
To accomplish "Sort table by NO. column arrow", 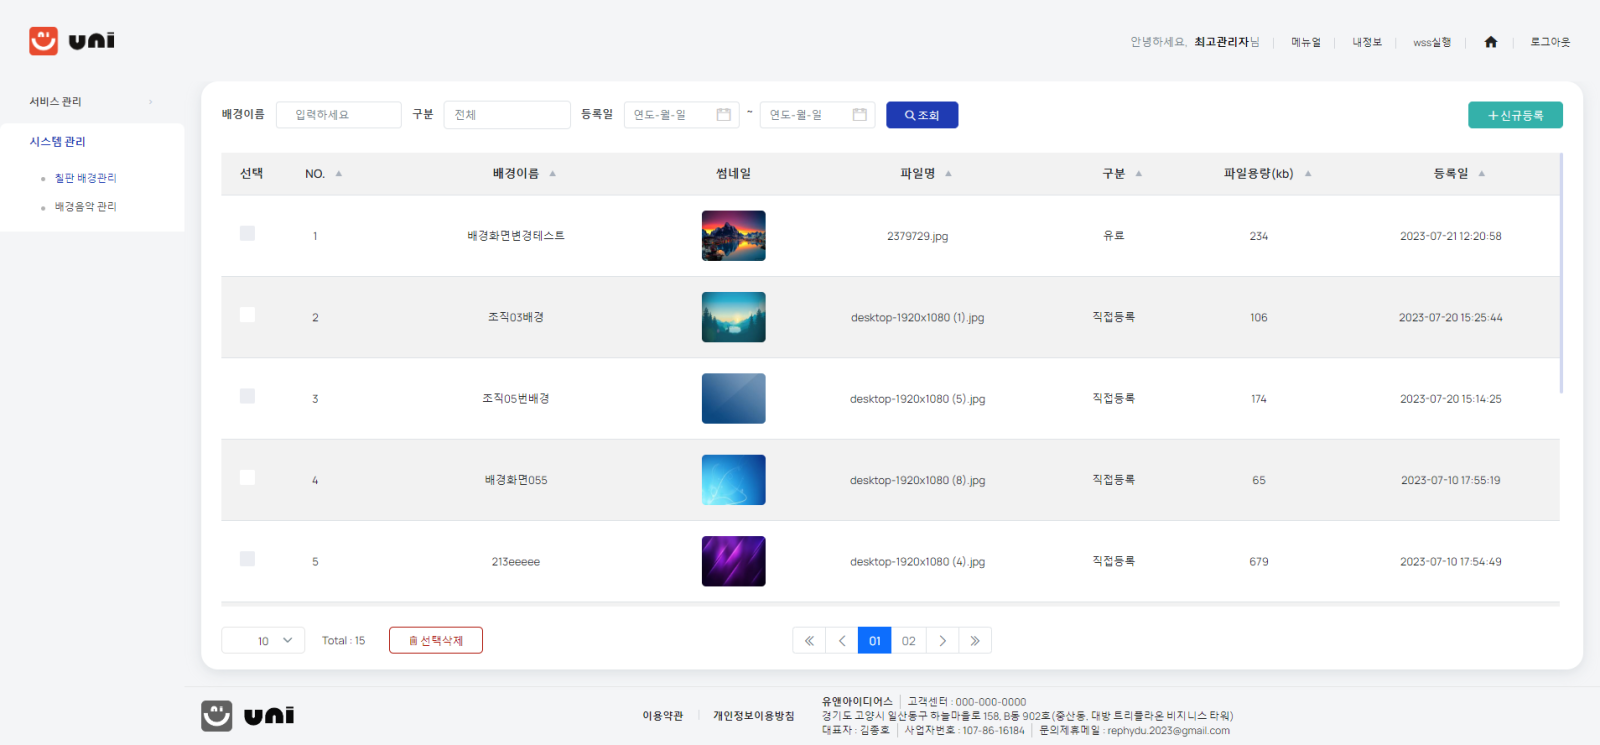I will coord(339,174).
